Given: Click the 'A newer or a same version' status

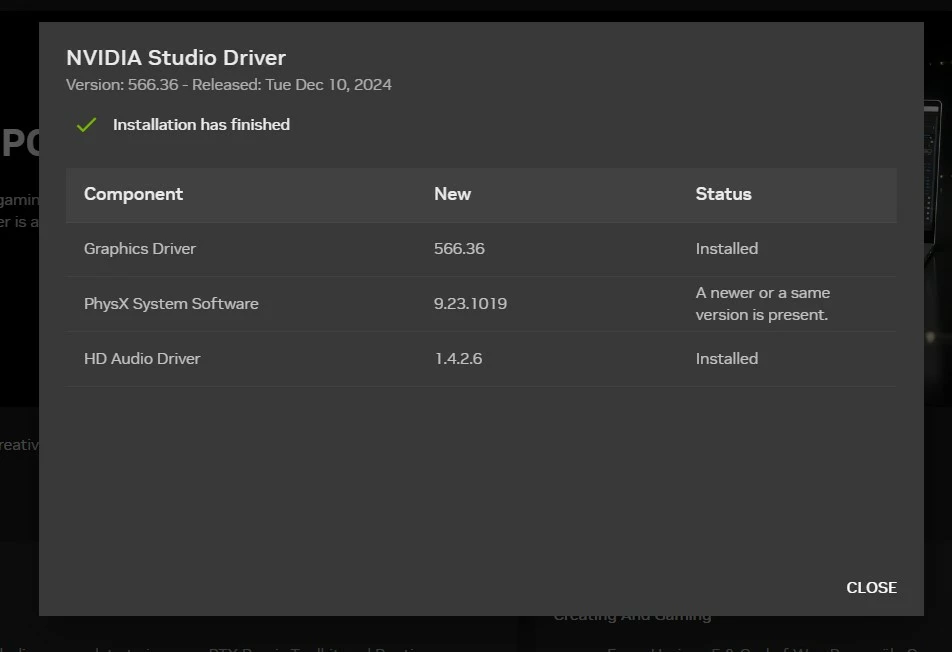Looking at the screenshot, I should [x=763, y=304].
